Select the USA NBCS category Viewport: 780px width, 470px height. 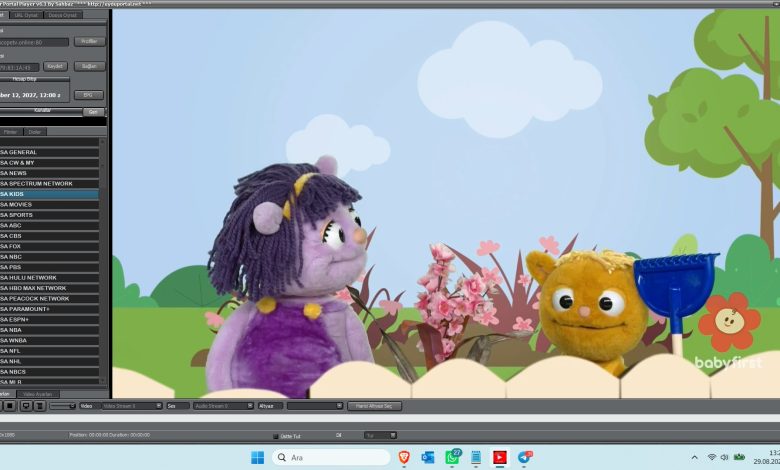[49, 372]
